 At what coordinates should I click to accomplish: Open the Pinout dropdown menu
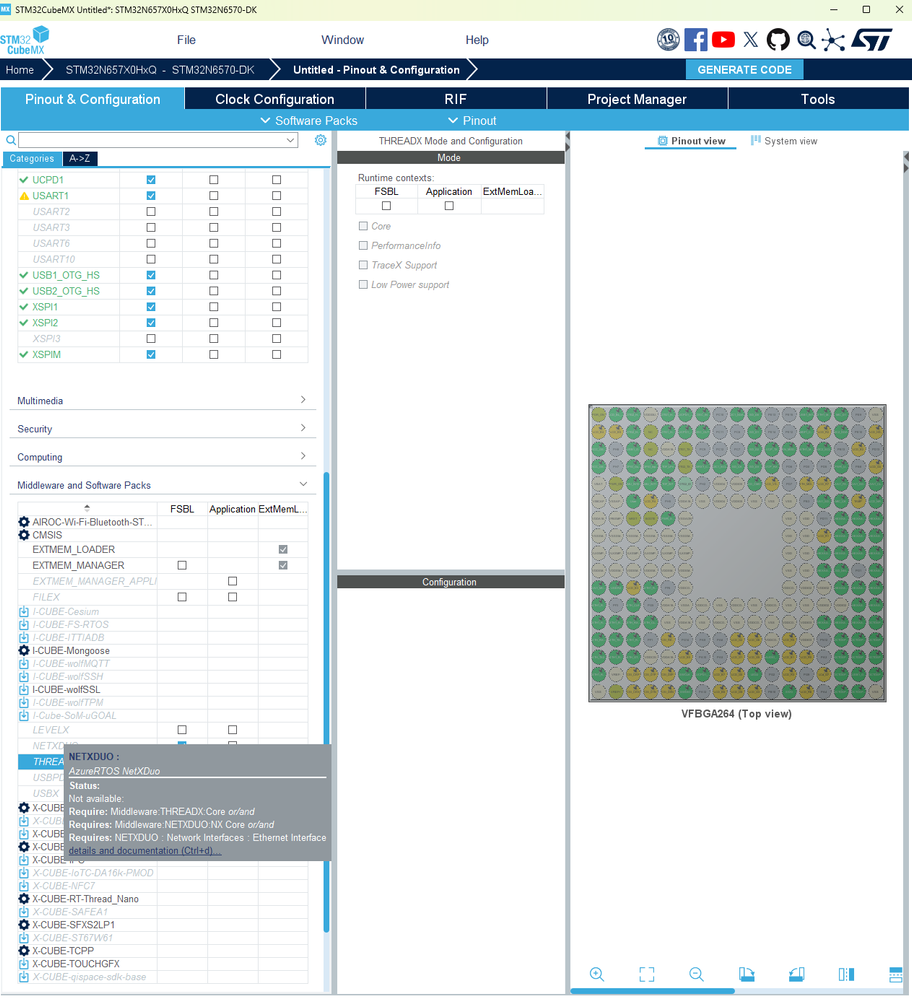pyautogui.click(x=472, y=120)
